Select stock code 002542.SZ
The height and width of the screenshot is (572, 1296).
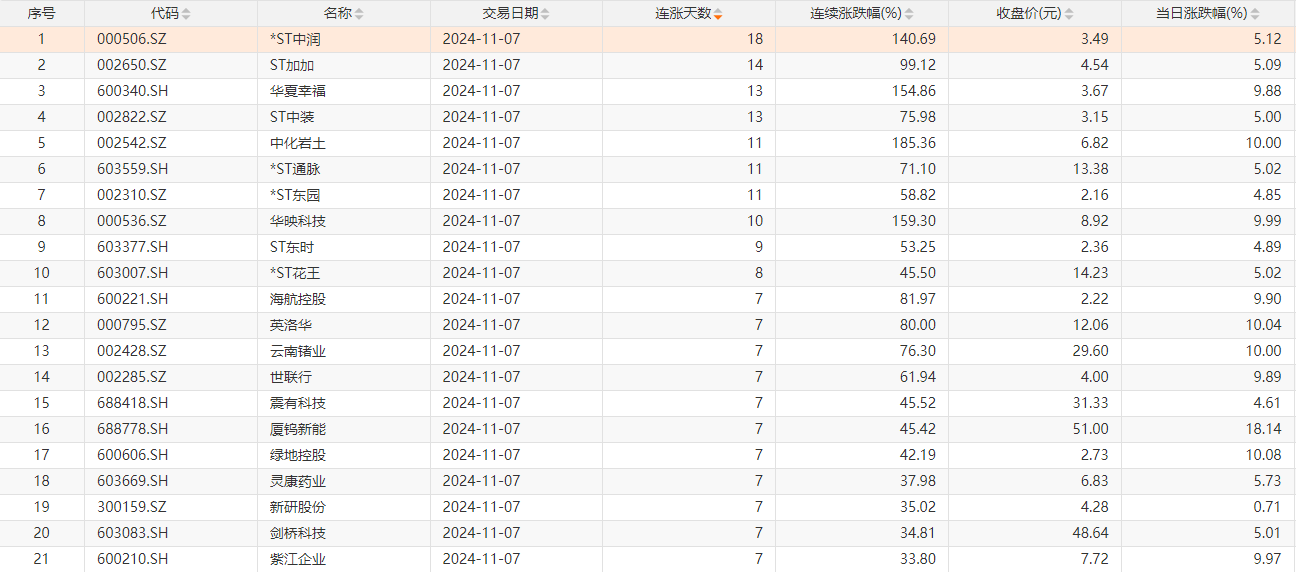pyautogui.click(x=132, y=143)
